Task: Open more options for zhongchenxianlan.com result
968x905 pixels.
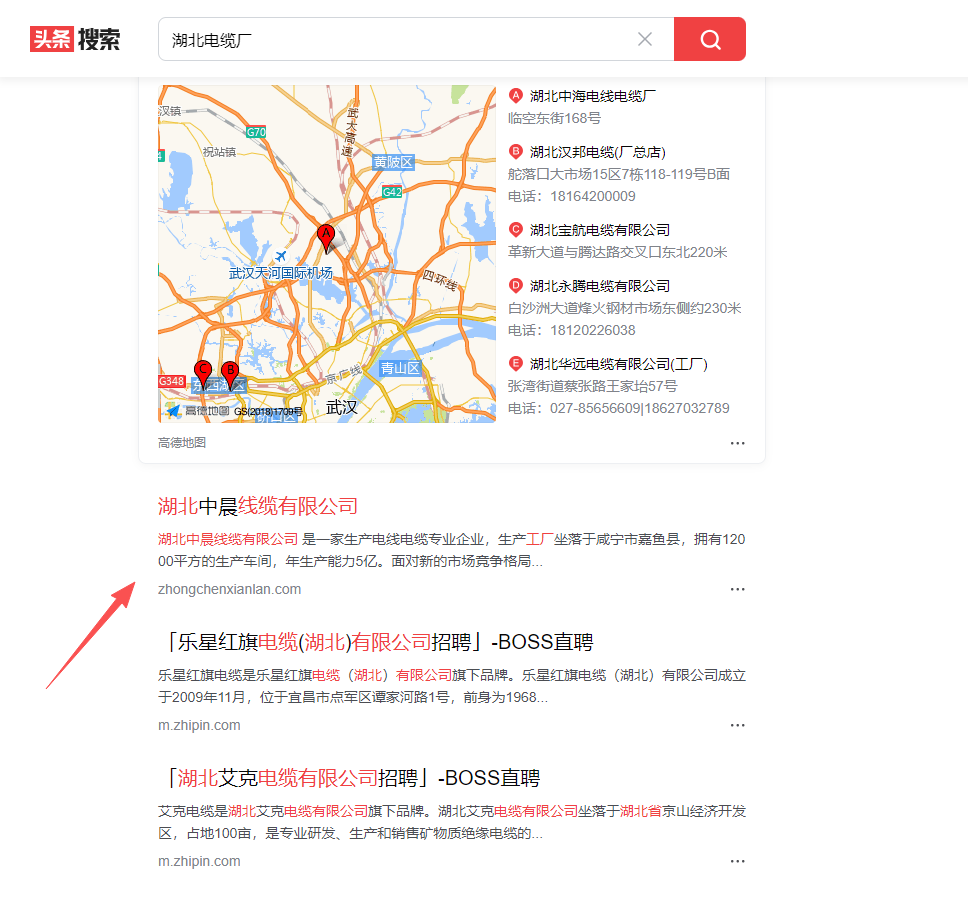Action: click(737, 589)
